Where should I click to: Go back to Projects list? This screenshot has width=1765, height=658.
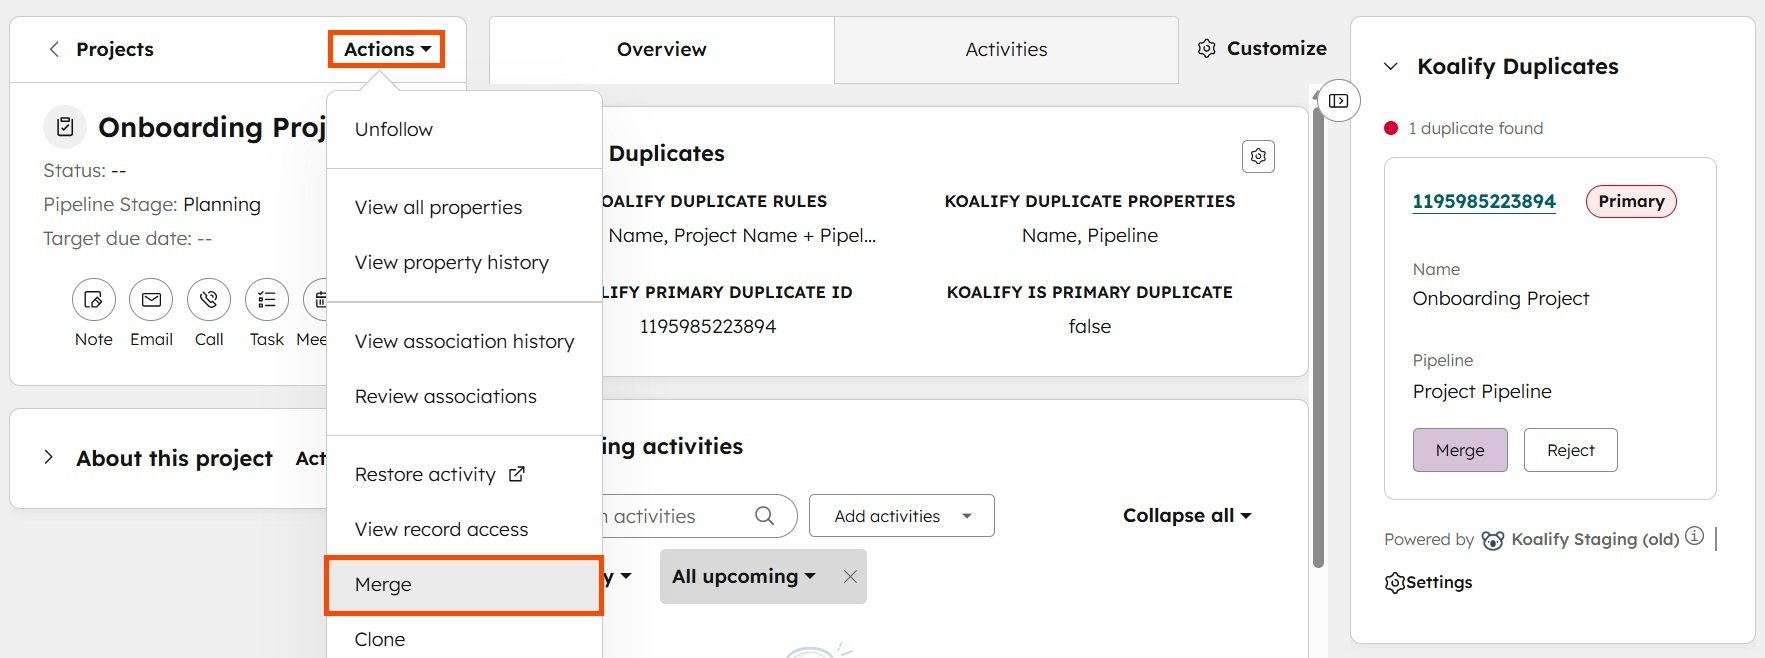point(101,49)
